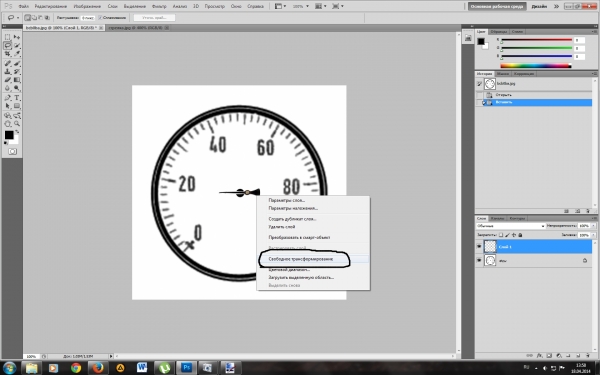Select the Eraser tool
This screenshot has height=375, width=600.
coord(7,80)
